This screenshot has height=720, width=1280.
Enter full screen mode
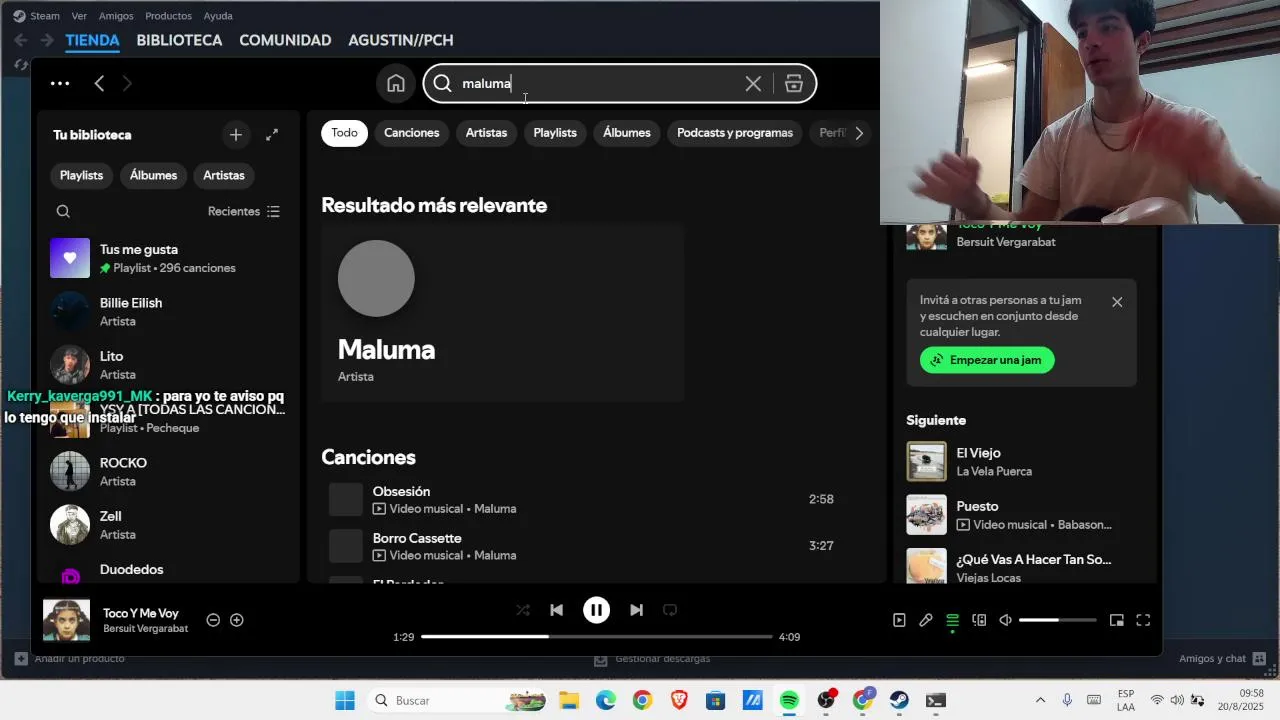click(1143, 620)
